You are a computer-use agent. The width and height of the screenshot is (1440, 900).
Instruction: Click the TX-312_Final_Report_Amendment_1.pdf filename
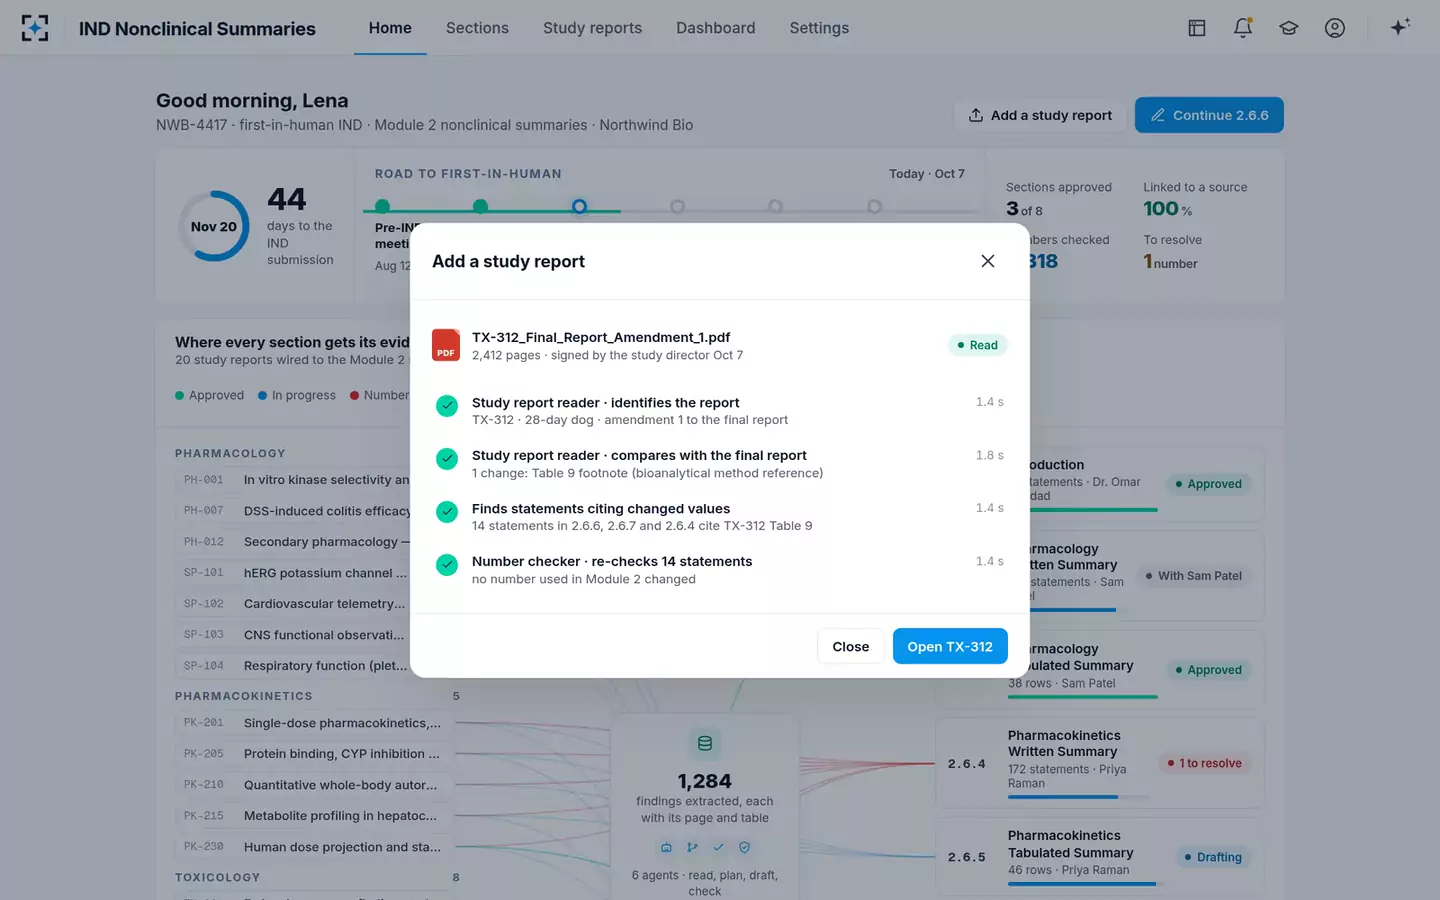point(601,337)
